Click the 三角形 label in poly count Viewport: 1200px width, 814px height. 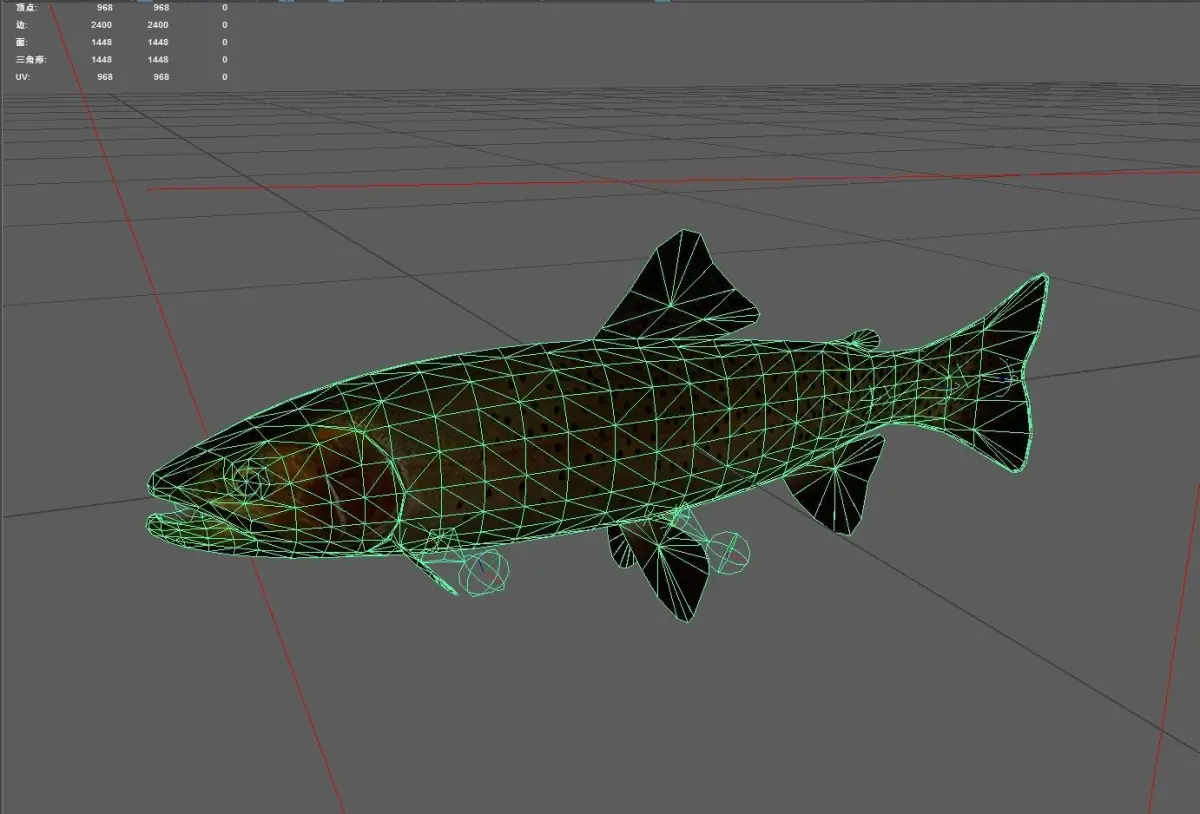31,59
